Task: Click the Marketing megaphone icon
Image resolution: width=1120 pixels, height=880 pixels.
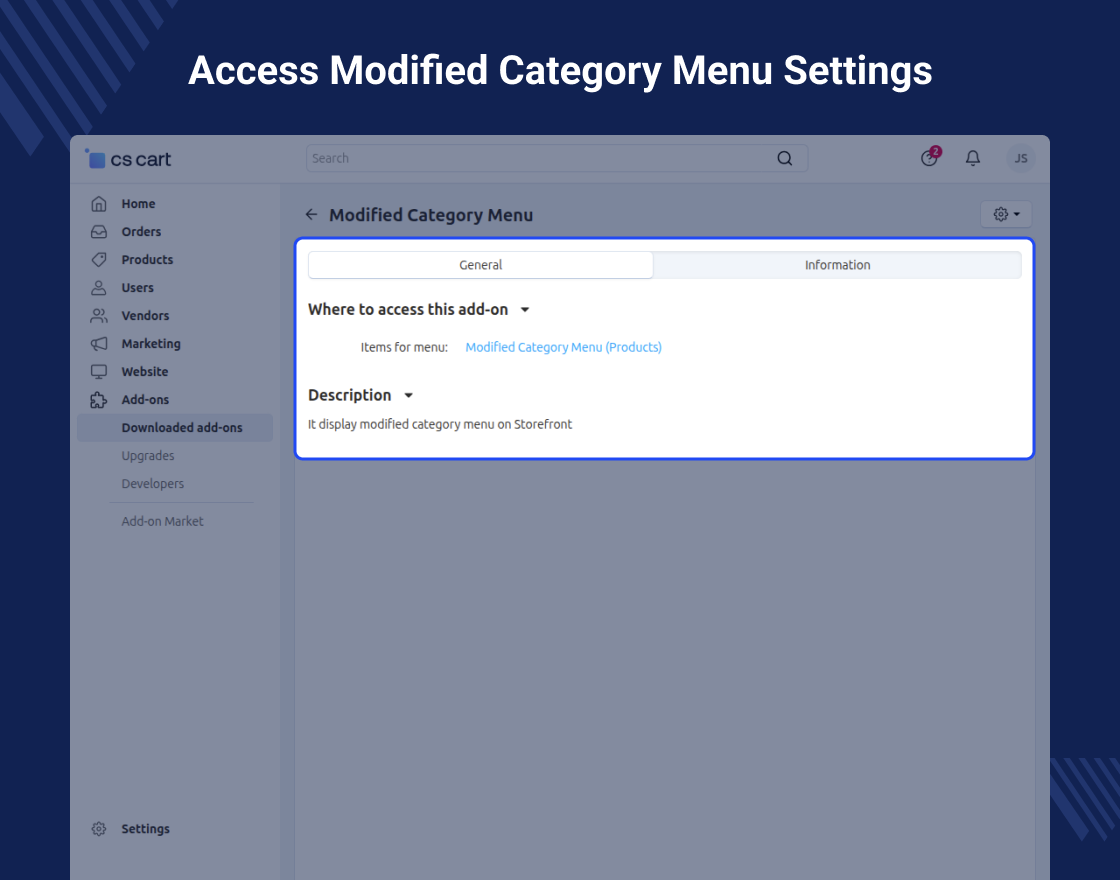Action: click(x=99, y=344)
